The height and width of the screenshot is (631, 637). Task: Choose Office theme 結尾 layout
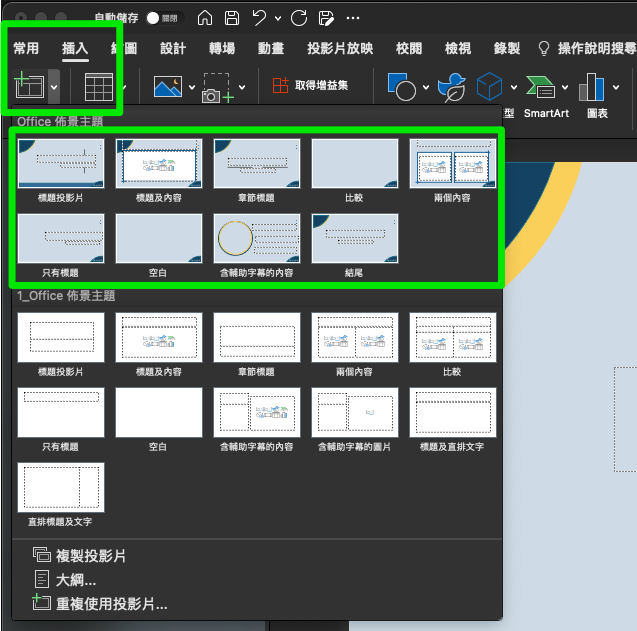(355, 239)
